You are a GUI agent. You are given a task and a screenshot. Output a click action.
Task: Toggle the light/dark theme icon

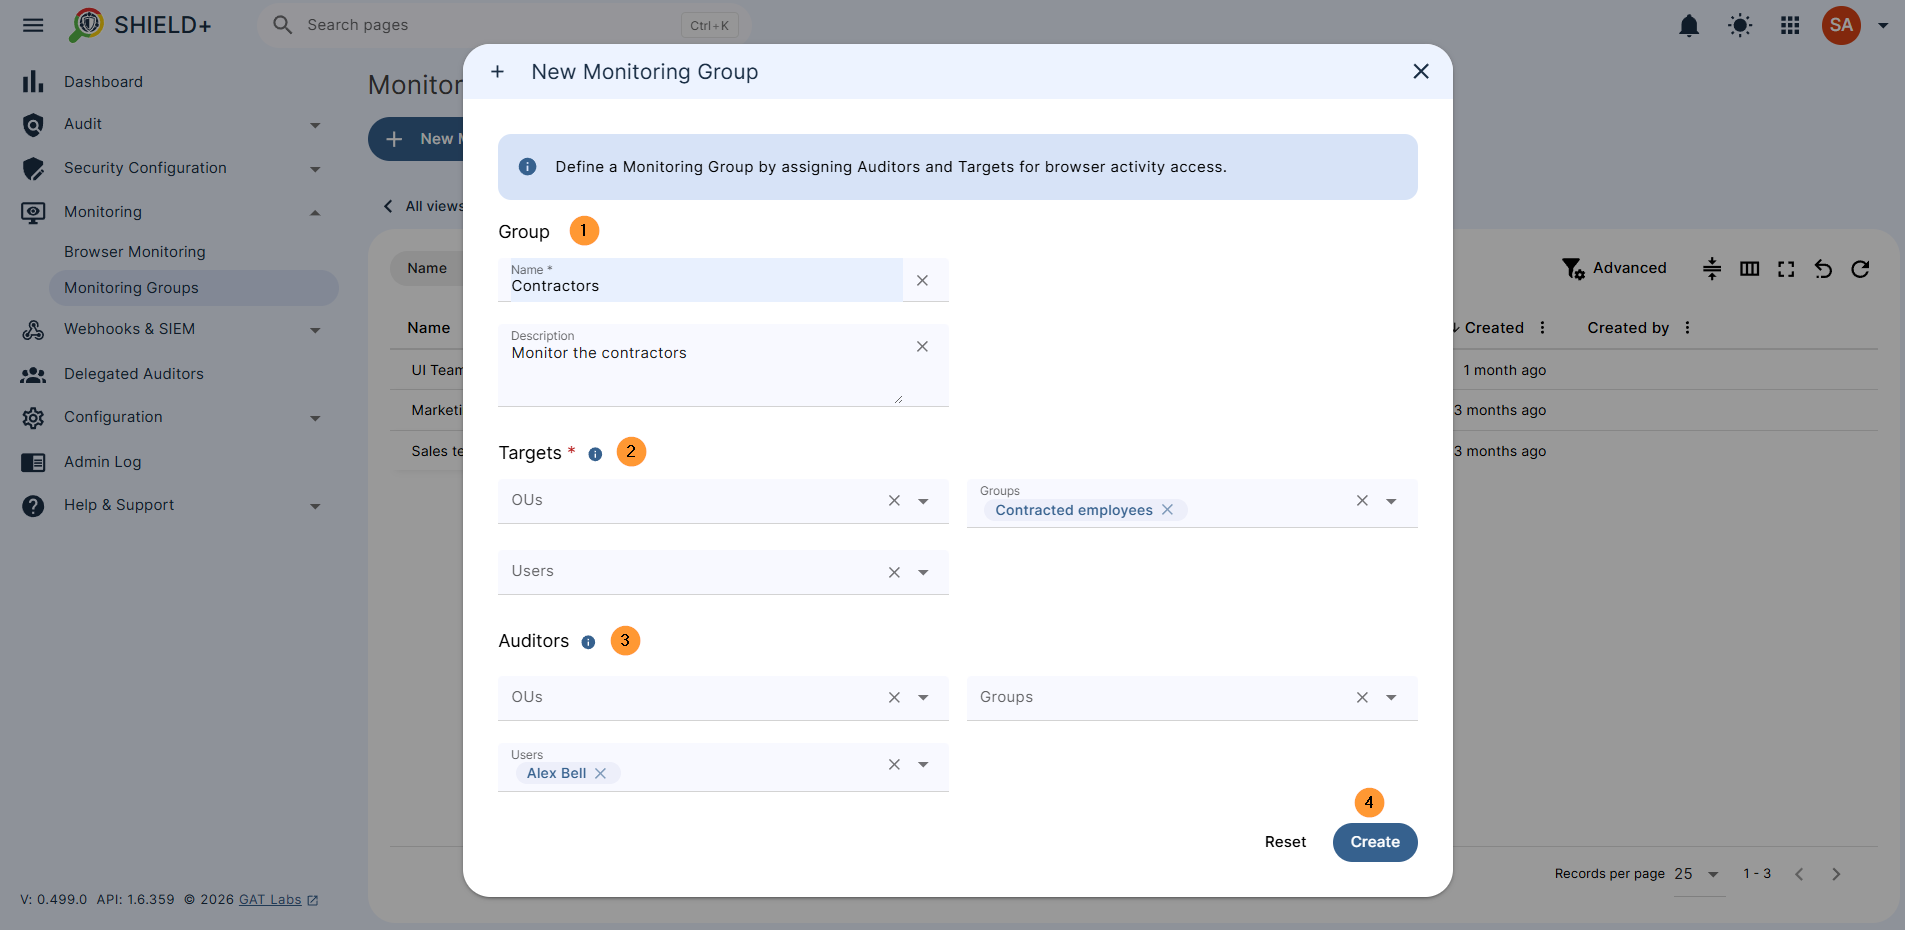[1740, 25]
